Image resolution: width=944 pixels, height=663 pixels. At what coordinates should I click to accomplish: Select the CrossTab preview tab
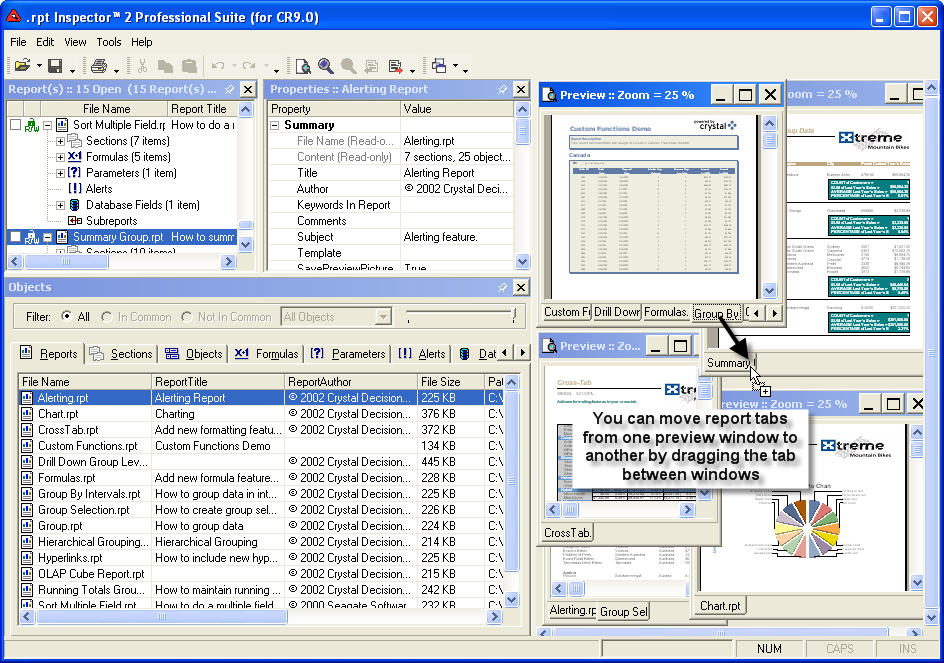(567, 533)
